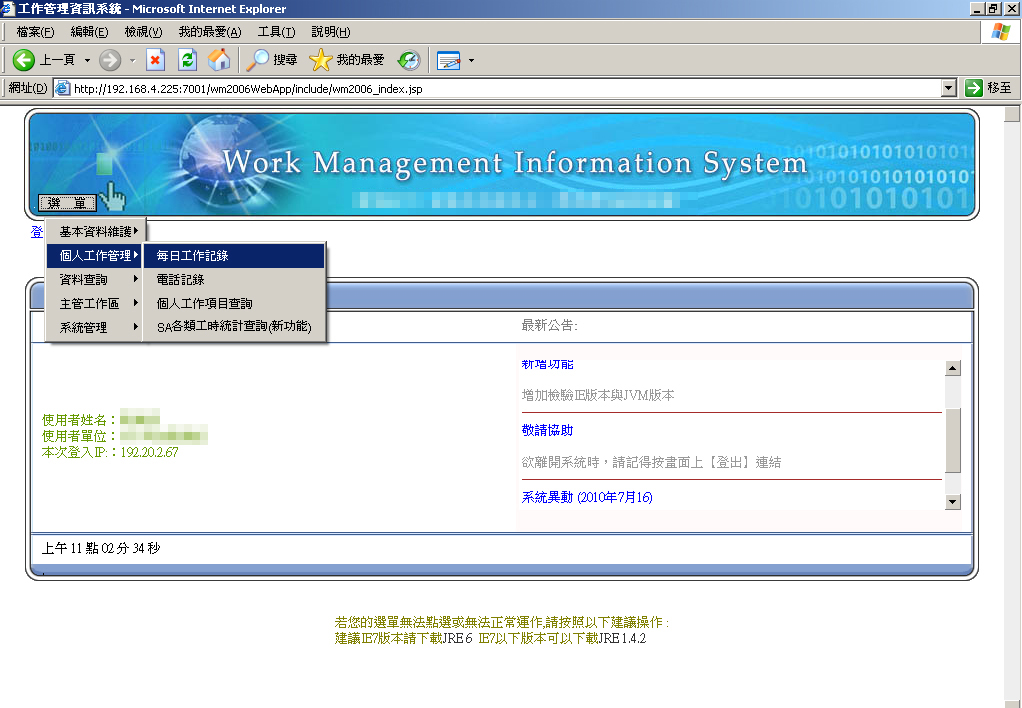Expand the address bar URL dropdown

click(949, 88)
